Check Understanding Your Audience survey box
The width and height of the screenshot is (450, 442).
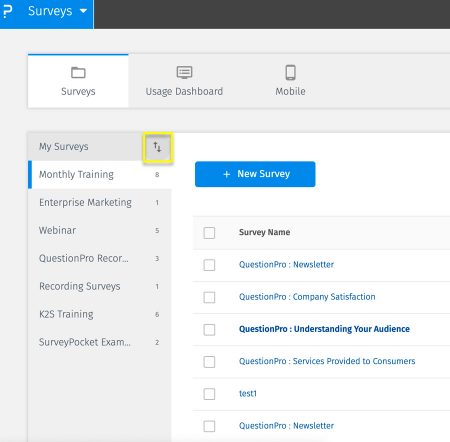(x=209, y=330)
